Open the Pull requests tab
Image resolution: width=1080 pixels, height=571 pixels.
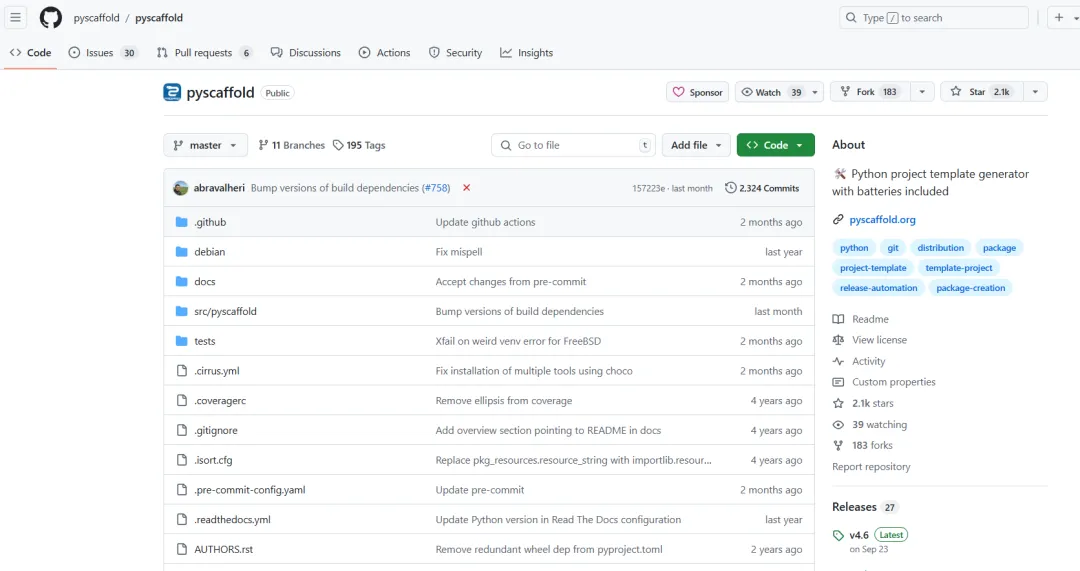coord(204,53)
